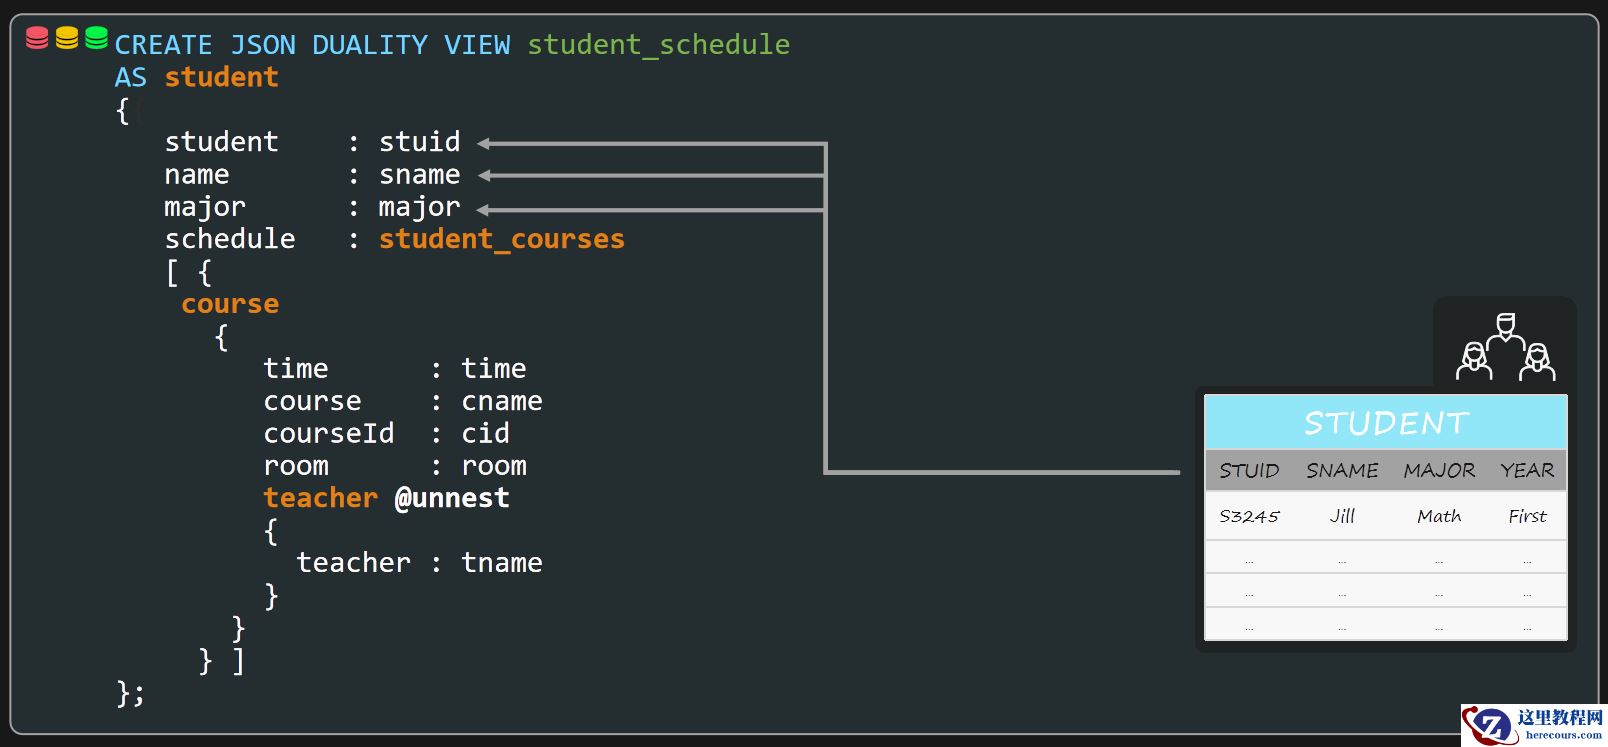Click the orange teacher keyword

tap(320, 498)
